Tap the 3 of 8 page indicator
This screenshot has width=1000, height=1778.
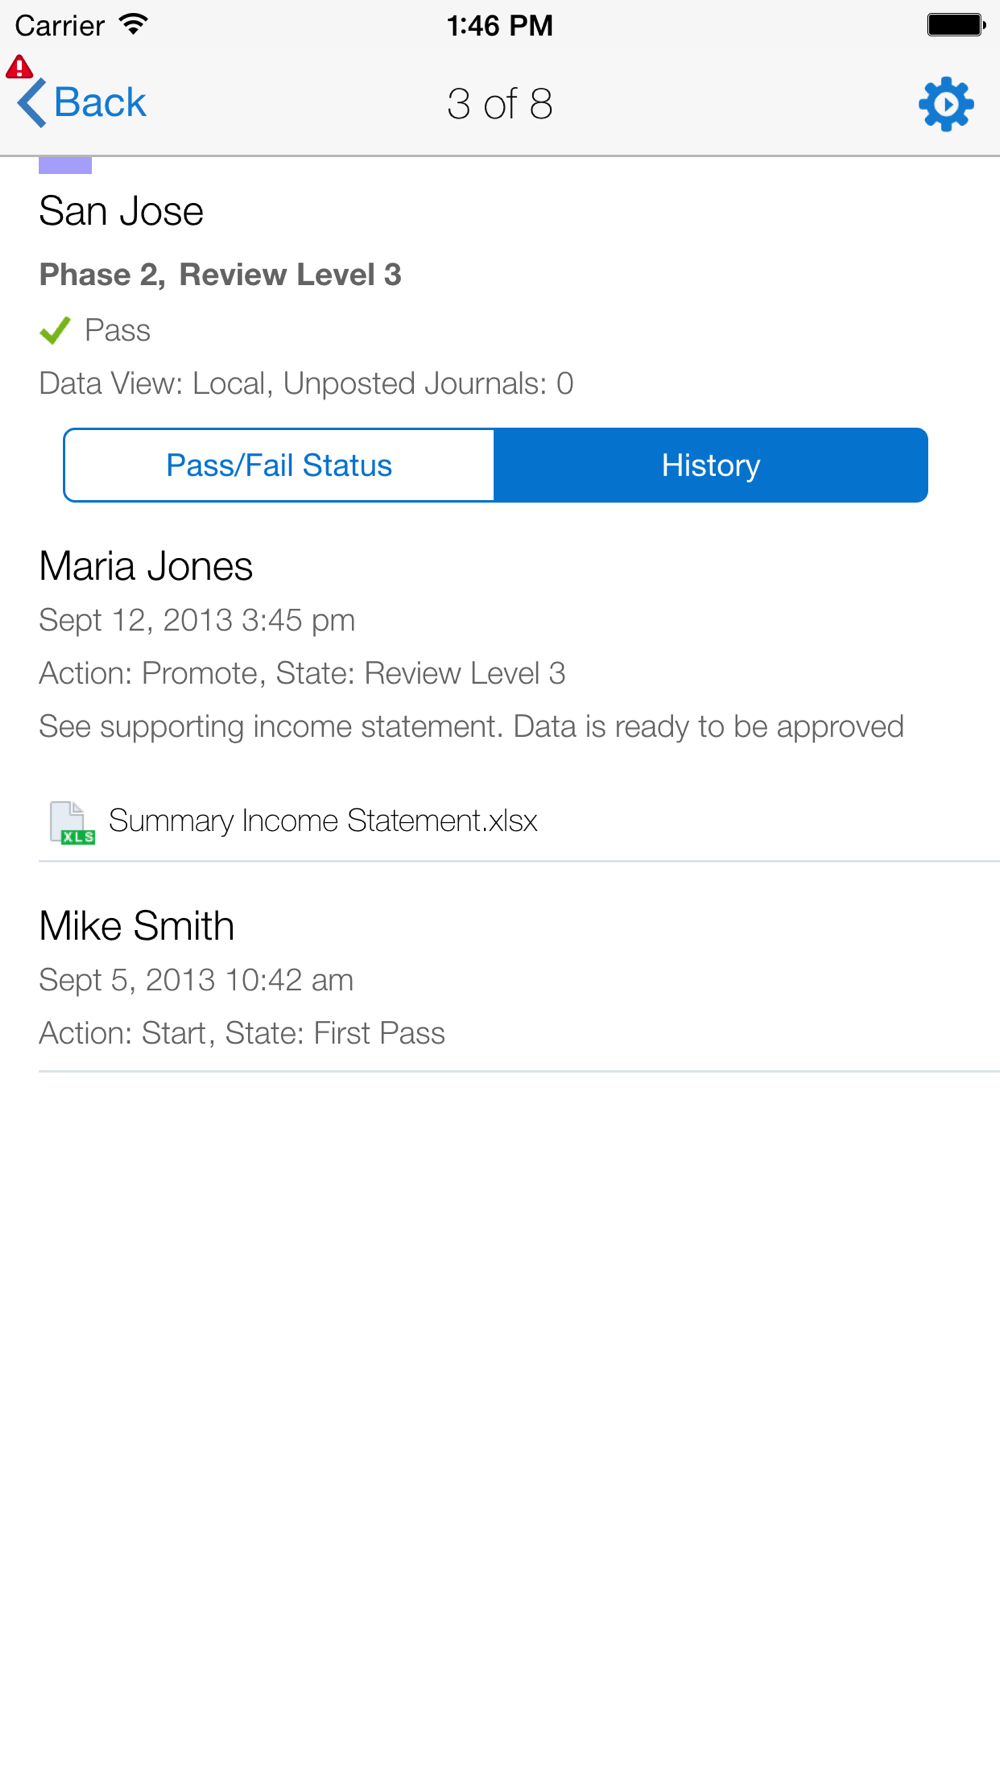pyautogui.click(x=499, y=104)
